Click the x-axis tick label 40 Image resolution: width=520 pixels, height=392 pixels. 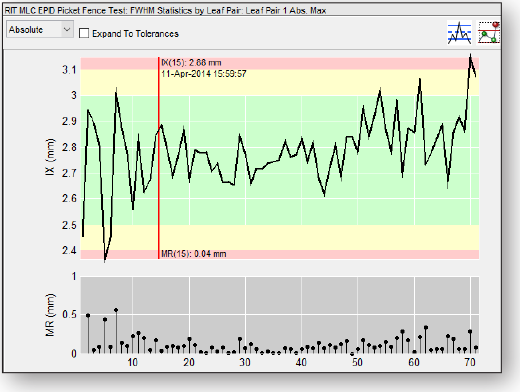tap(301, 362)
